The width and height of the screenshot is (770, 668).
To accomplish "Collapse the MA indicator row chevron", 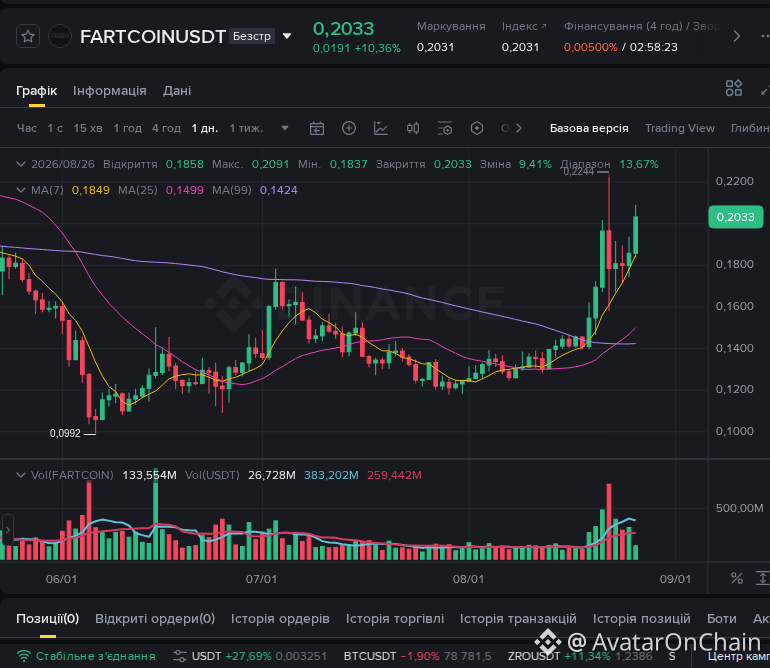I will point(21,190).
